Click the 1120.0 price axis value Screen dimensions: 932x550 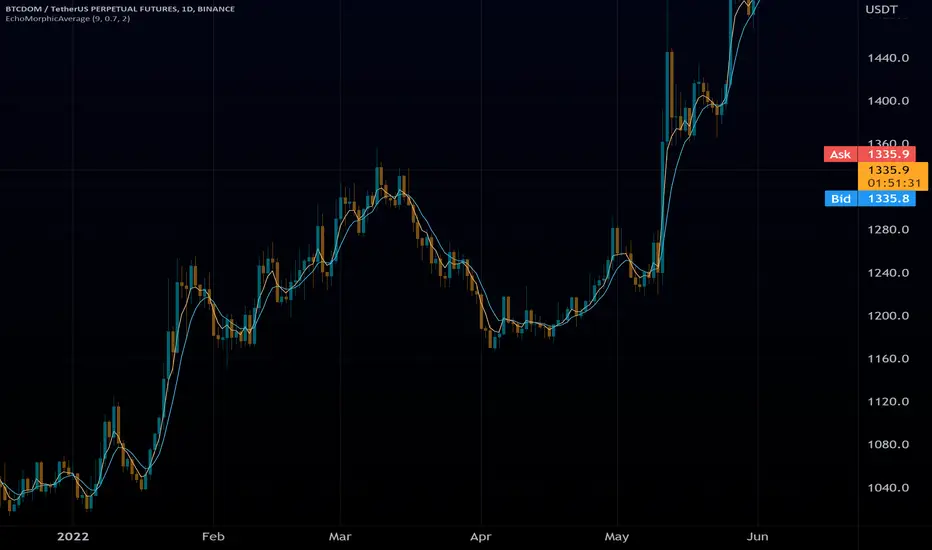[x=888, y=402]
